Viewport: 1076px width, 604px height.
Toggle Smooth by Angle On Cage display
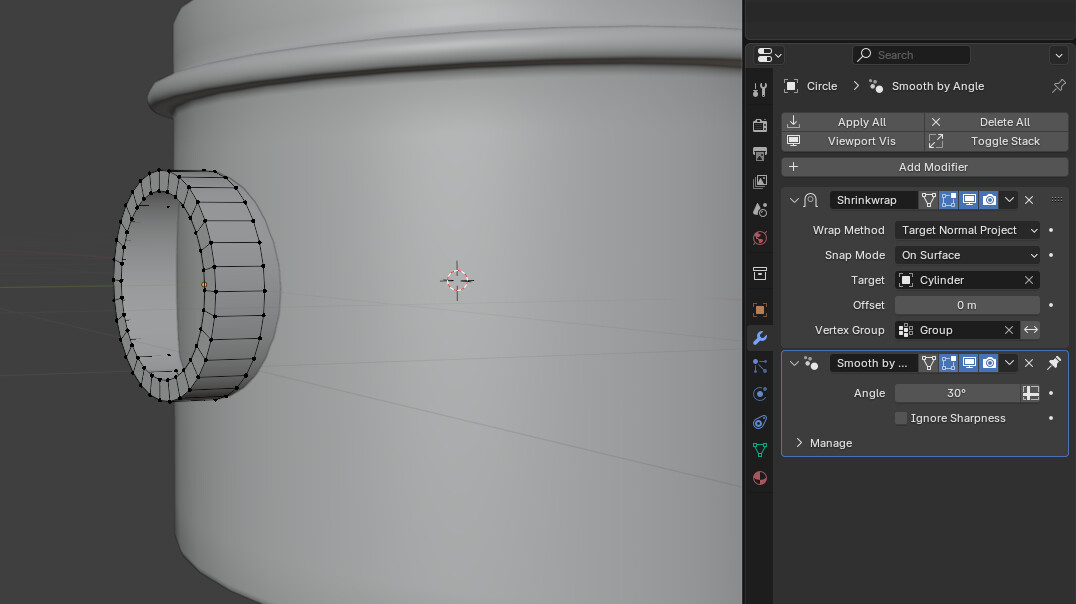[x=928, y=363]
